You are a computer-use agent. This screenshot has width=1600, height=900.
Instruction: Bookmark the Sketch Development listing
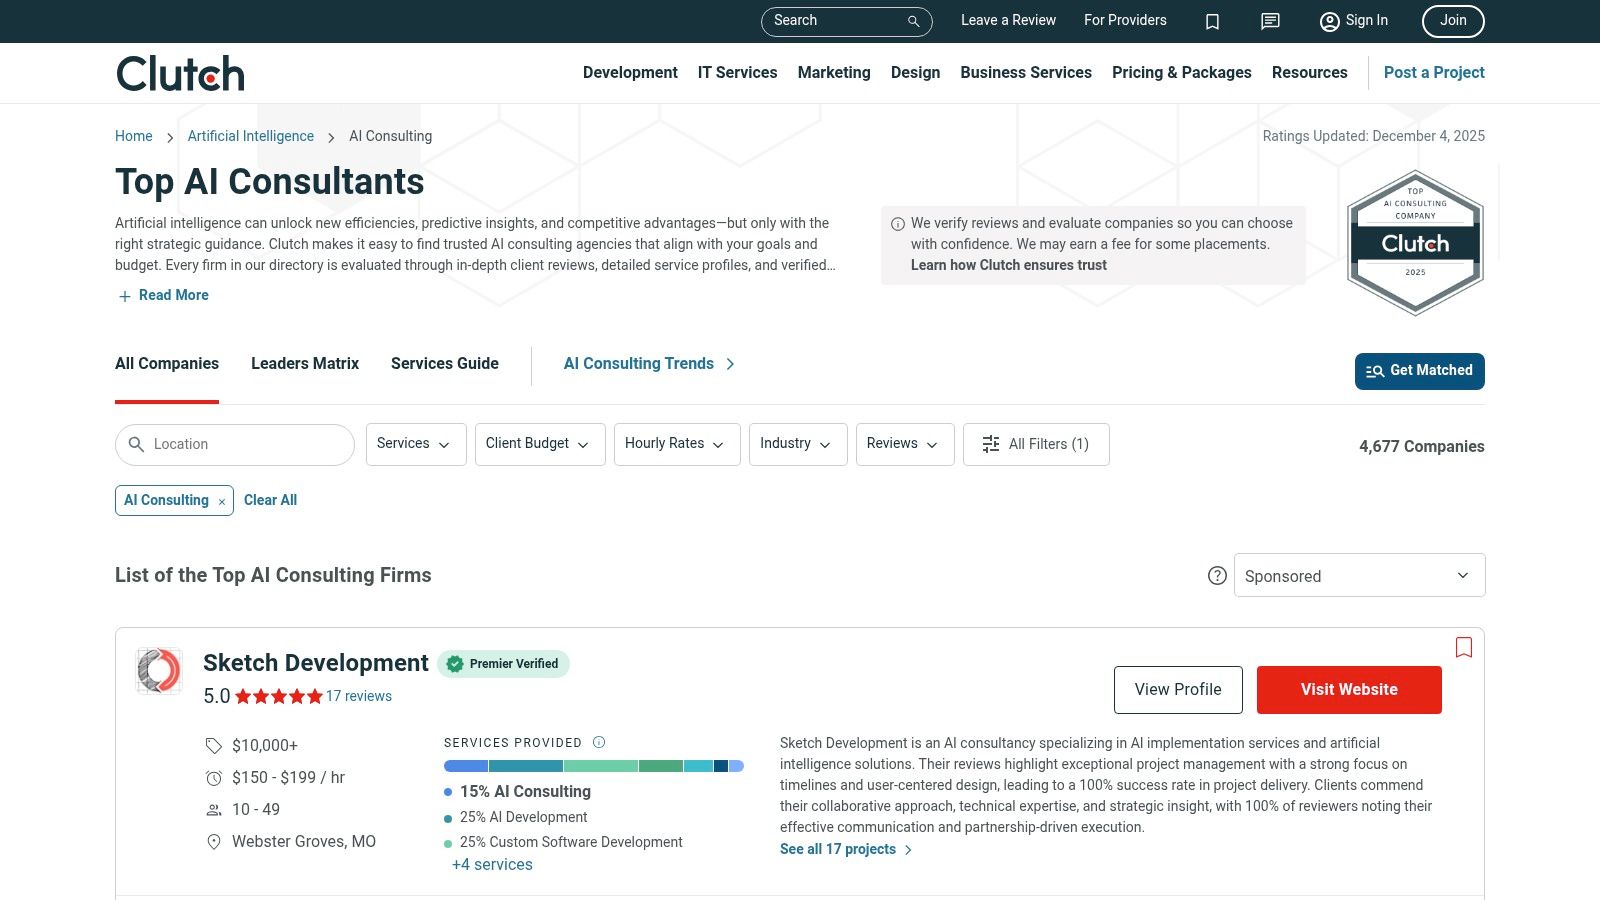(x=1464, y=647)
